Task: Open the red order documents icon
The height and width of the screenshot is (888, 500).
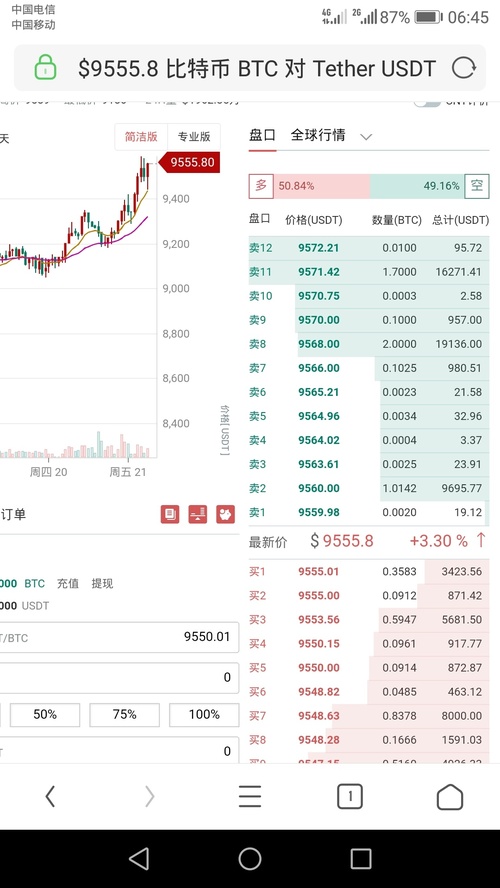Action: [x=170, y=514]
